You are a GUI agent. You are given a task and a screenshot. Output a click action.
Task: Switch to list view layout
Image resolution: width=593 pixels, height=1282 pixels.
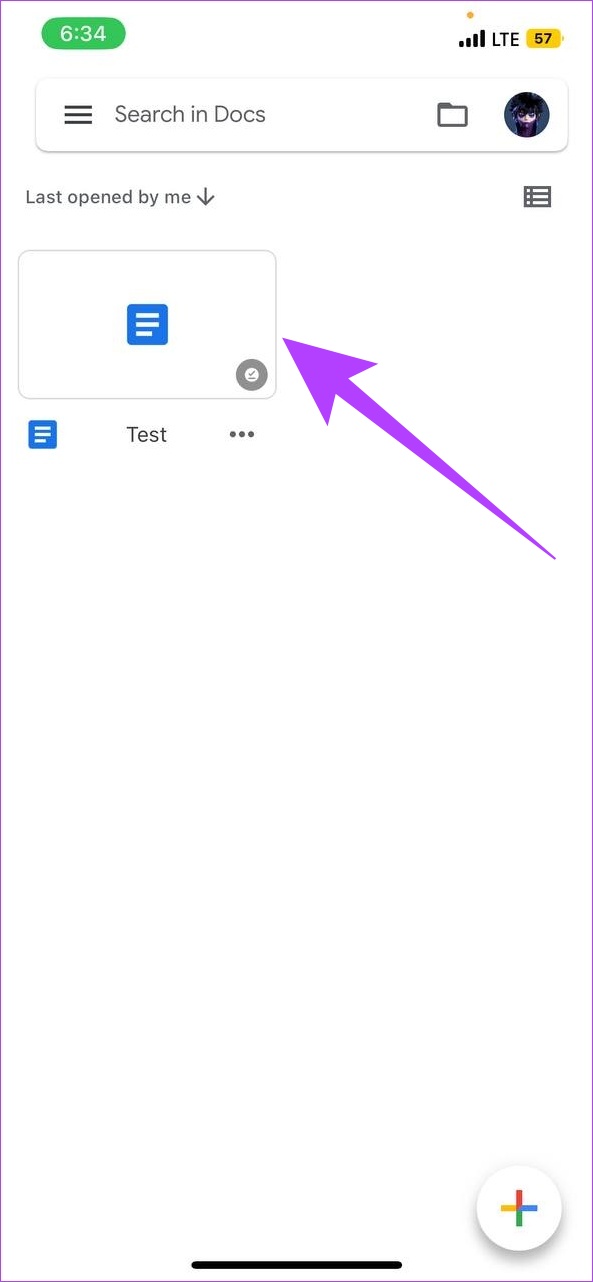point(537,197)
